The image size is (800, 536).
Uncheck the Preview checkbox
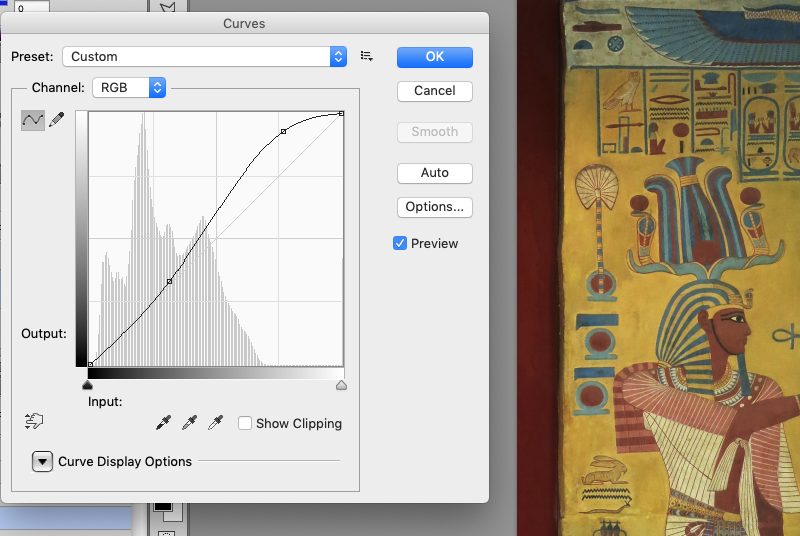(400, 243)
